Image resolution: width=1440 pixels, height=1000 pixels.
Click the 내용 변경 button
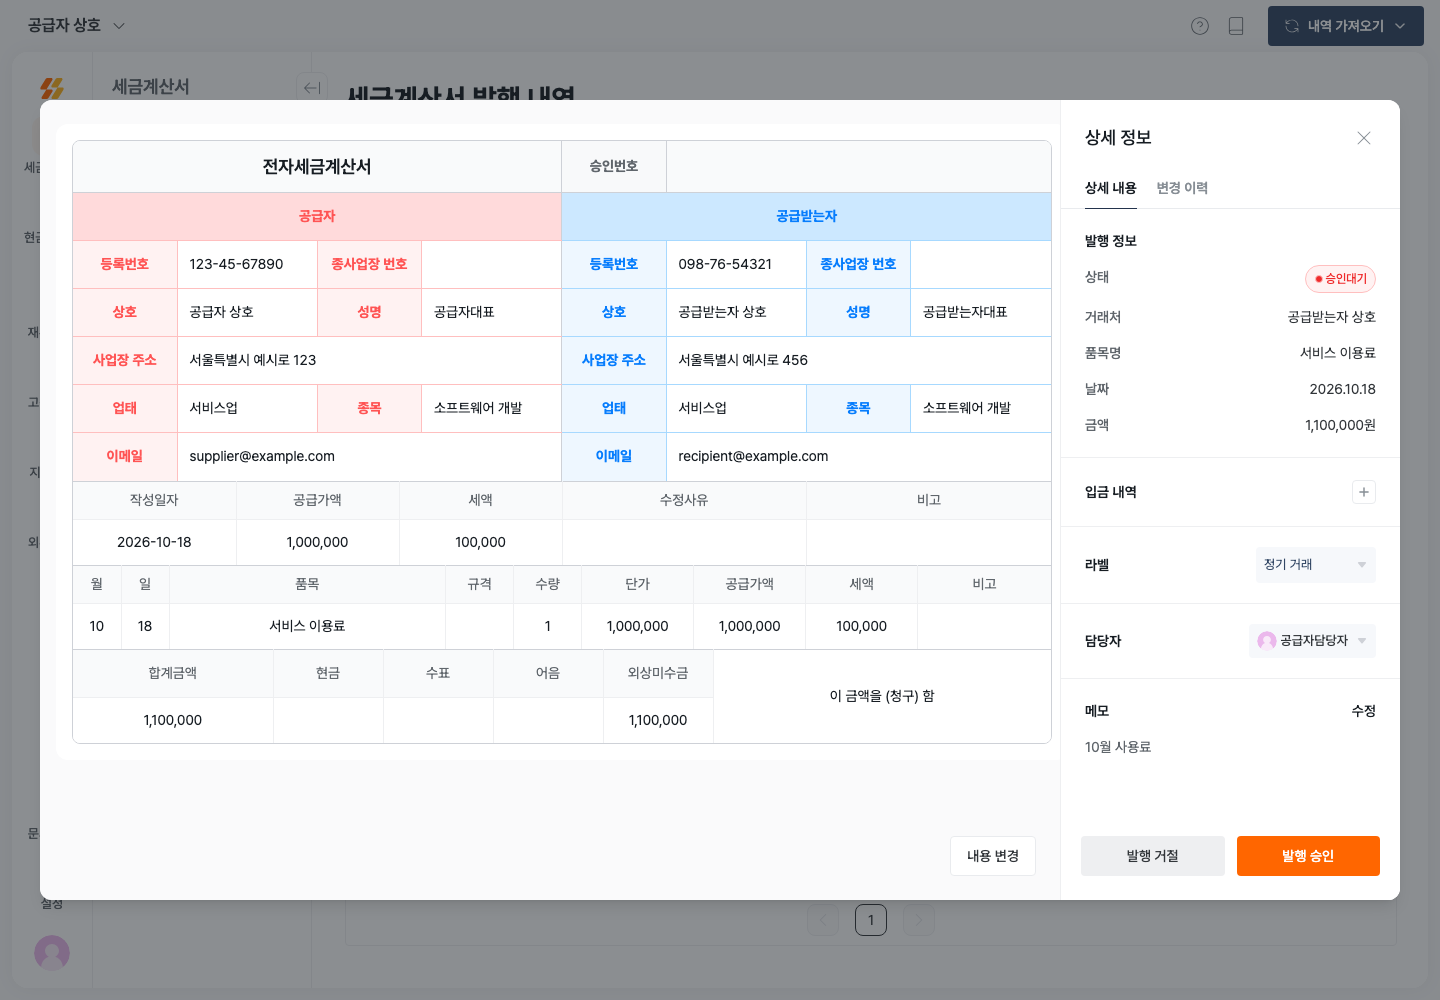click(993, 856)
